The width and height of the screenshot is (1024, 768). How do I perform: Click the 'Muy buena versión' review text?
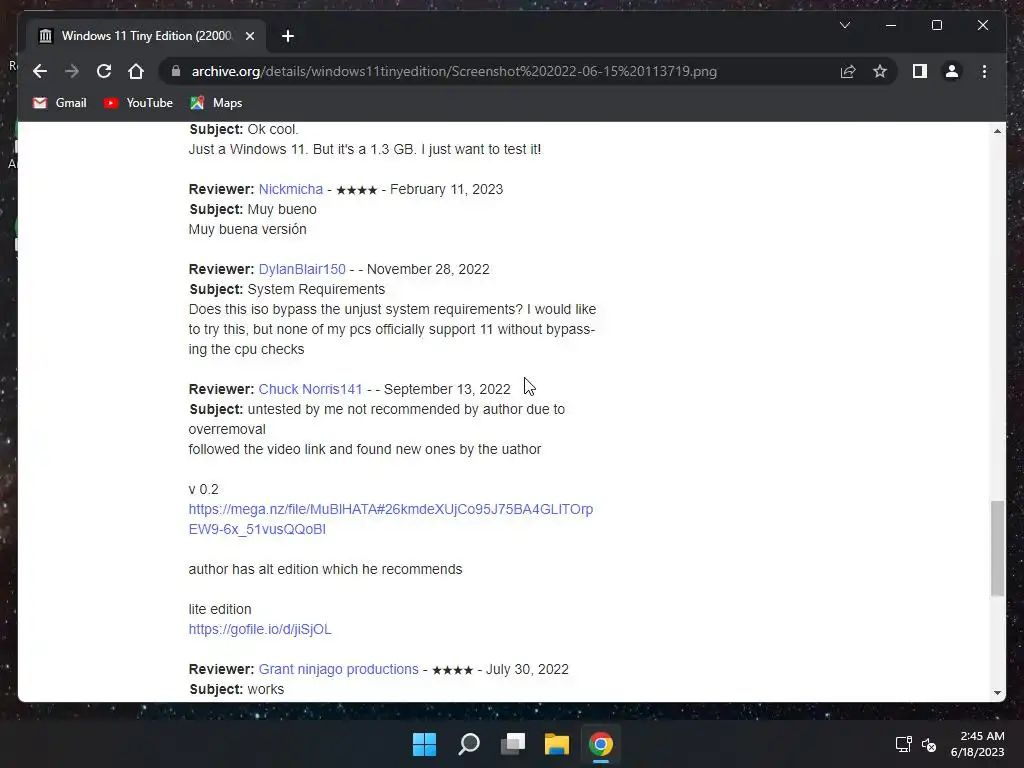(248, 229)
